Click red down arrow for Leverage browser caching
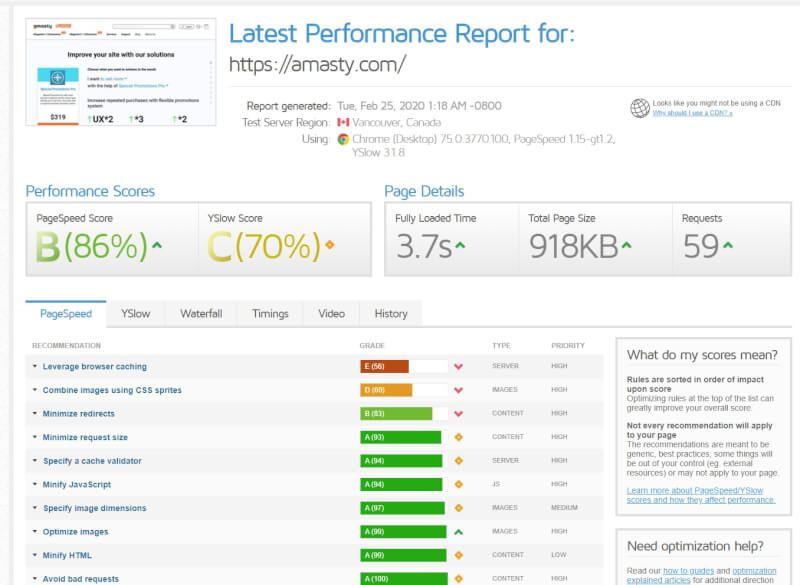This screenshot has height=585, width=800. (x=458, y=367)
